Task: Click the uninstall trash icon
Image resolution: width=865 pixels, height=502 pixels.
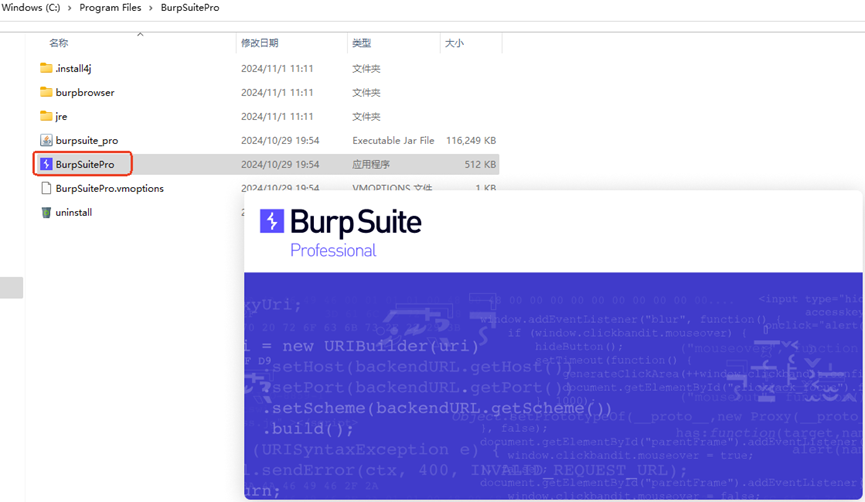Action: [x=46, y=212]
